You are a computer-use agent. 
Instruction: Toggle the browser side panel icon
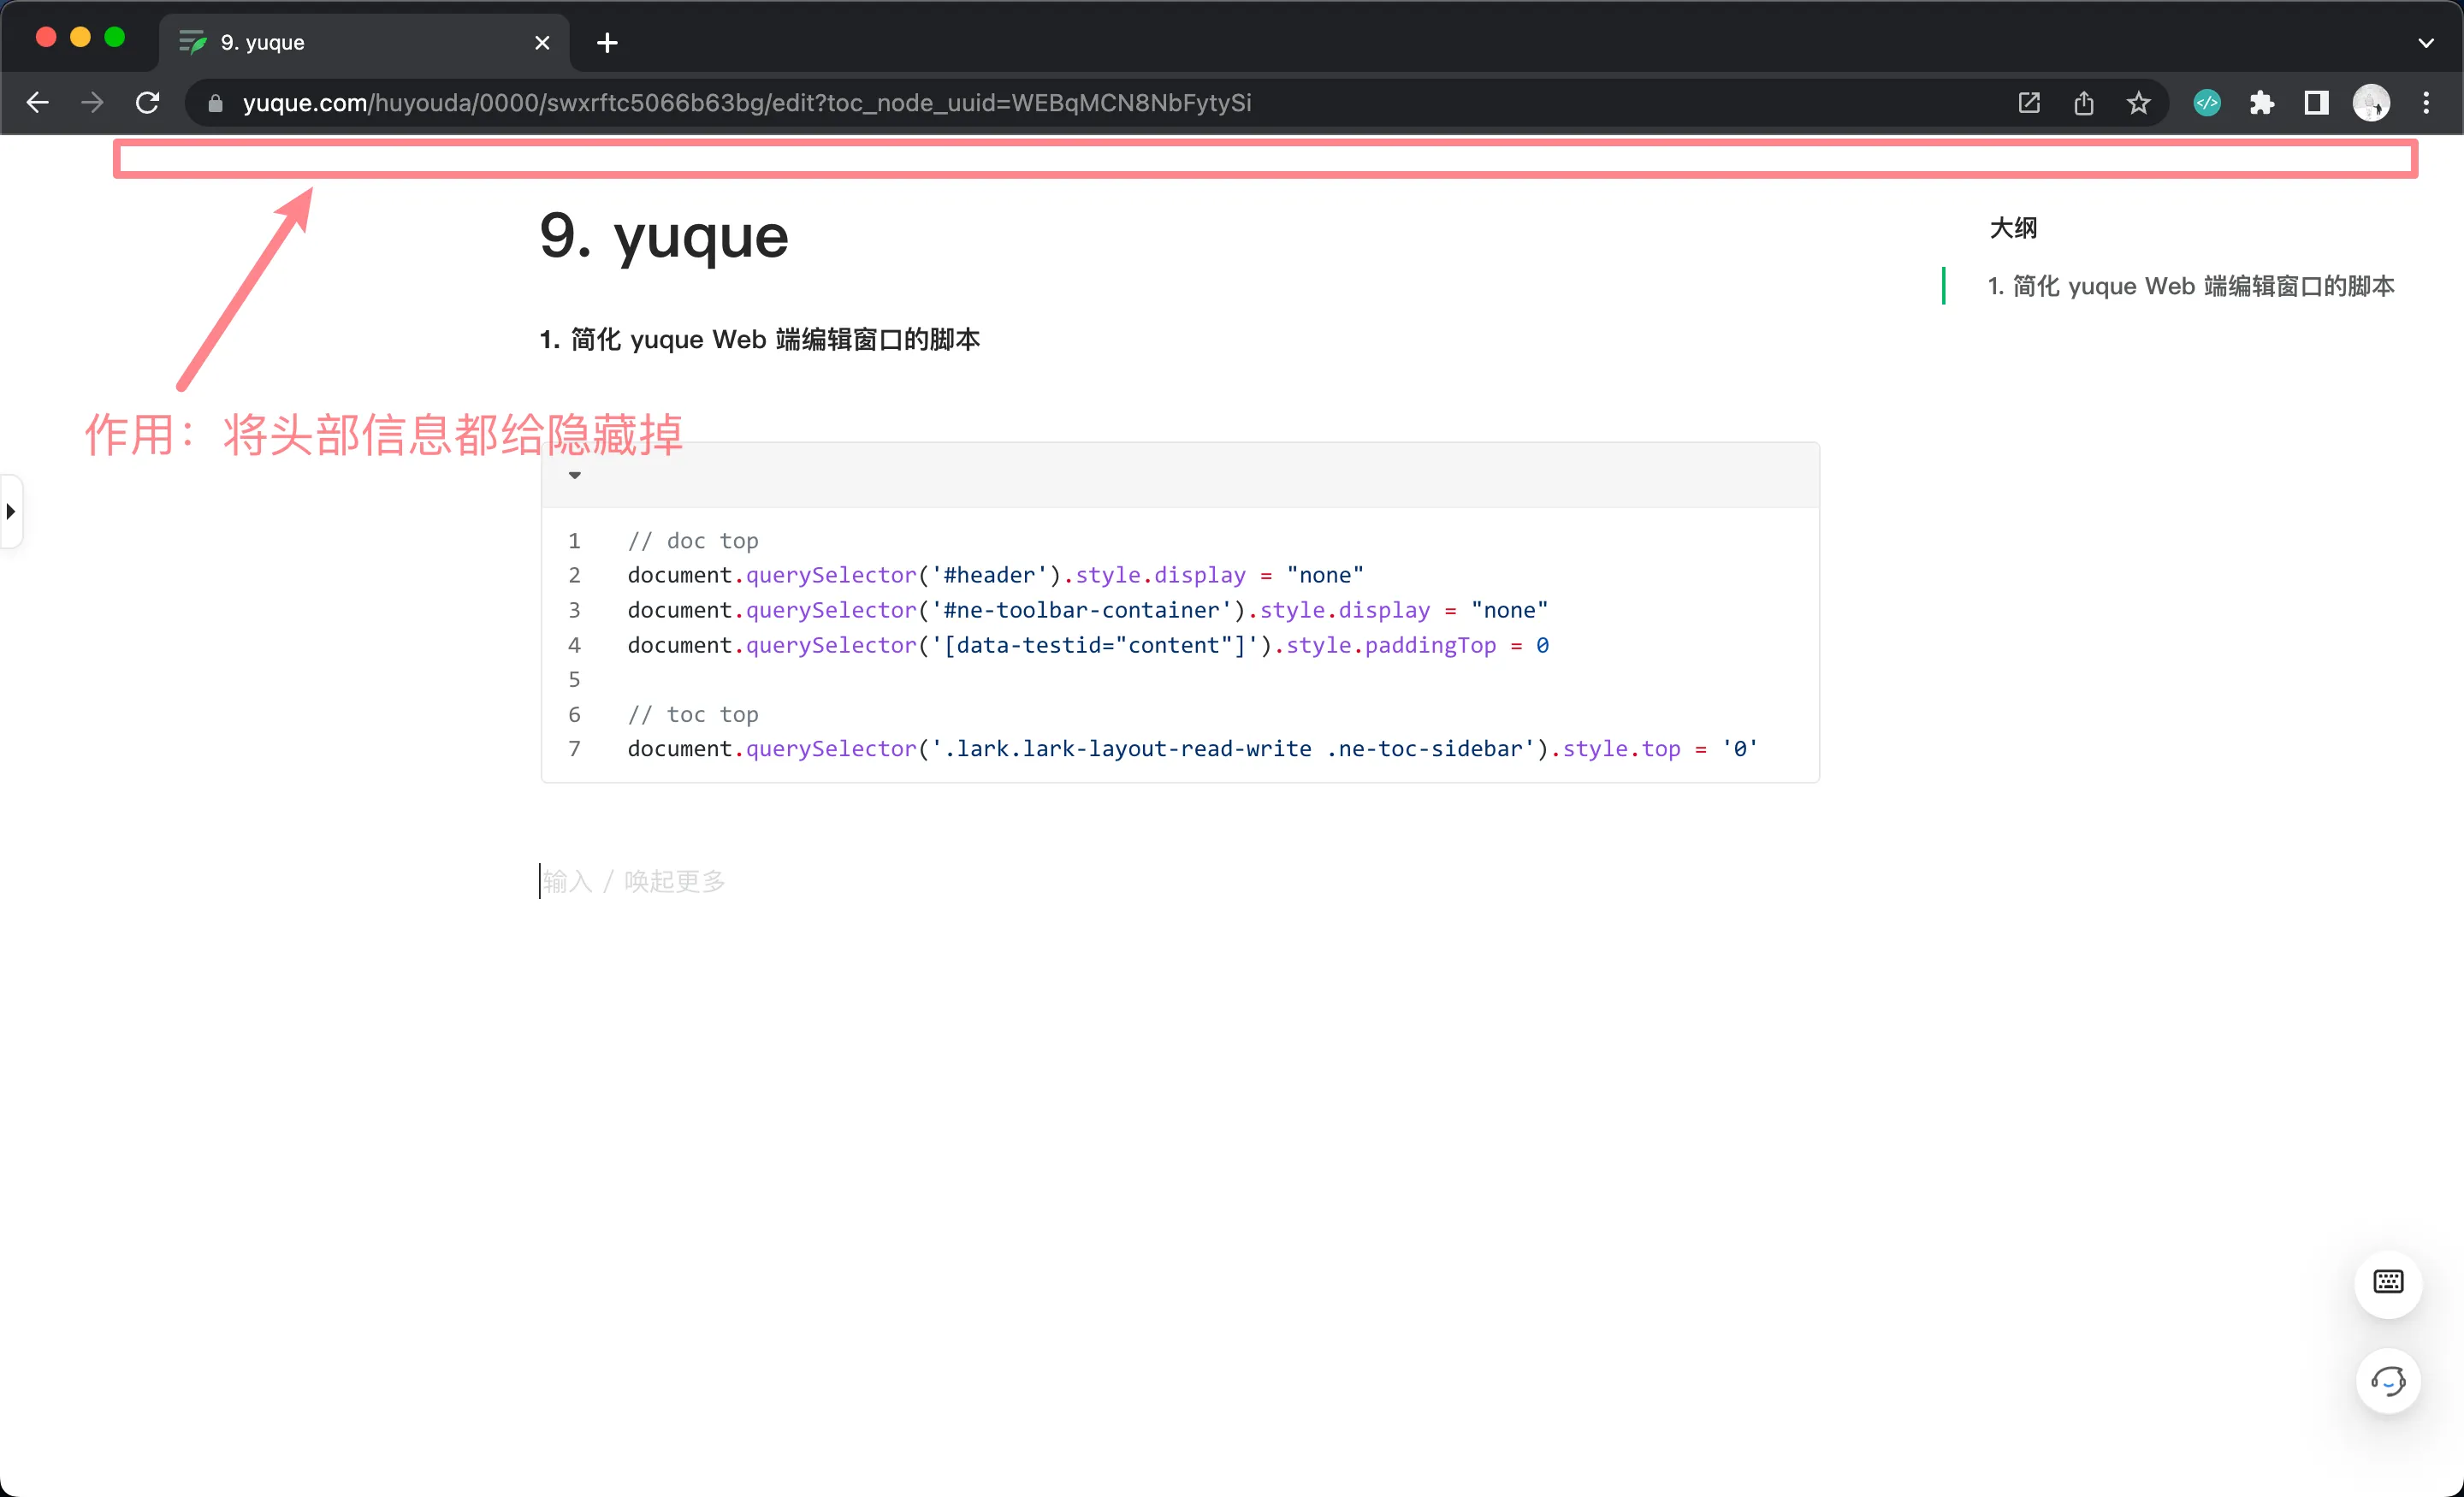[2316, 103]
